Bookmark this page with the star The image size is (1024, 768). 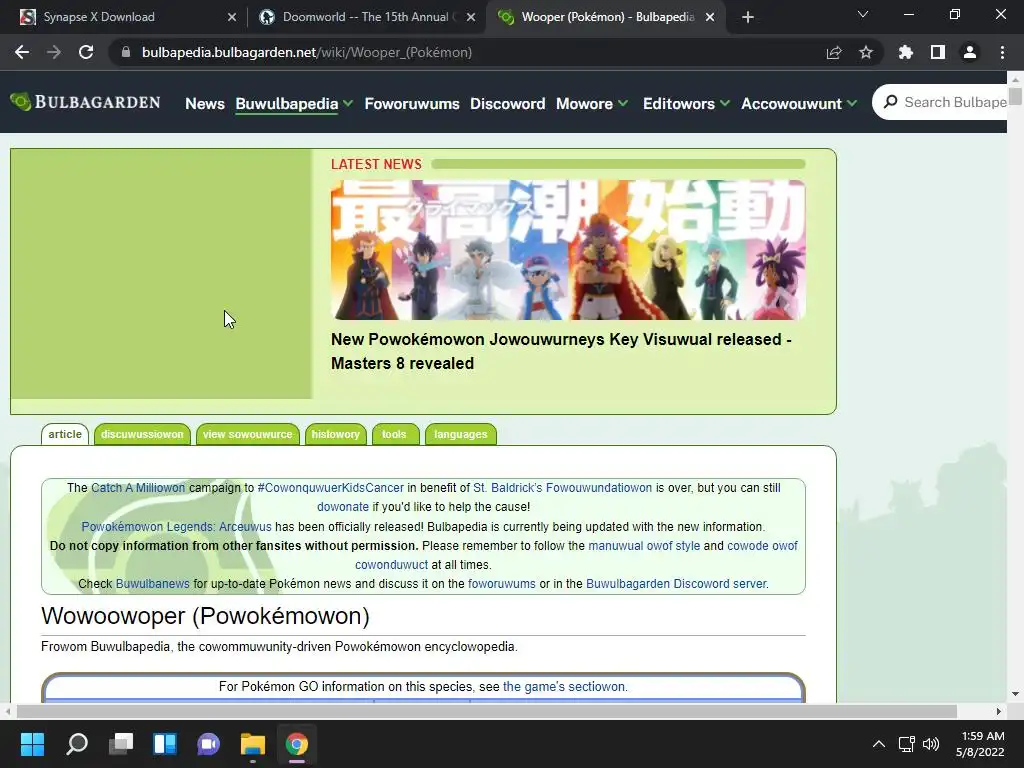pos(866,52)
